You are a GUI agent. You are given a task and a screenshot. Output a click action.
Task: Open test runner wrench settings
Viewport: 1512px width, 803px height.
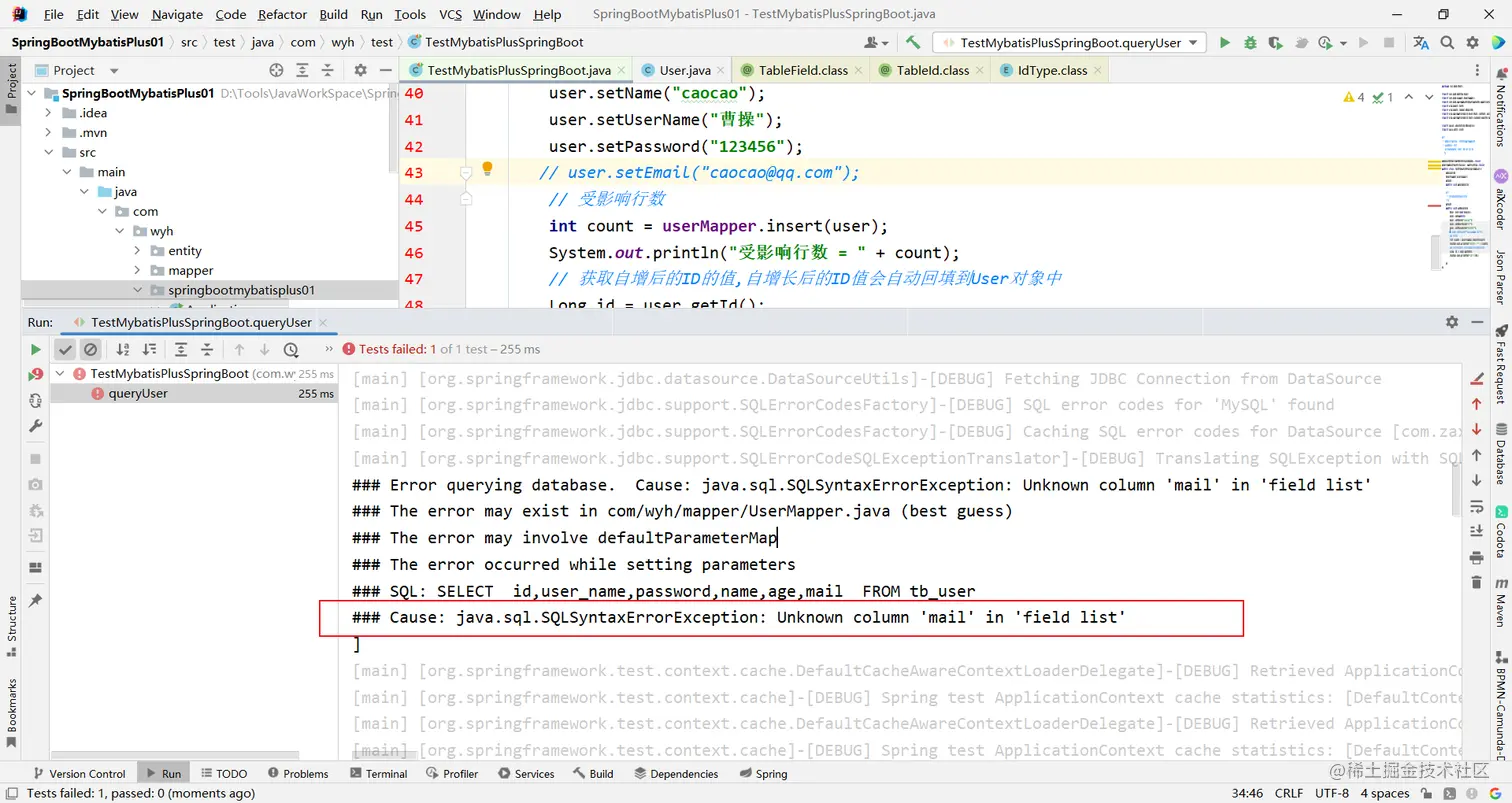point(36,426)
